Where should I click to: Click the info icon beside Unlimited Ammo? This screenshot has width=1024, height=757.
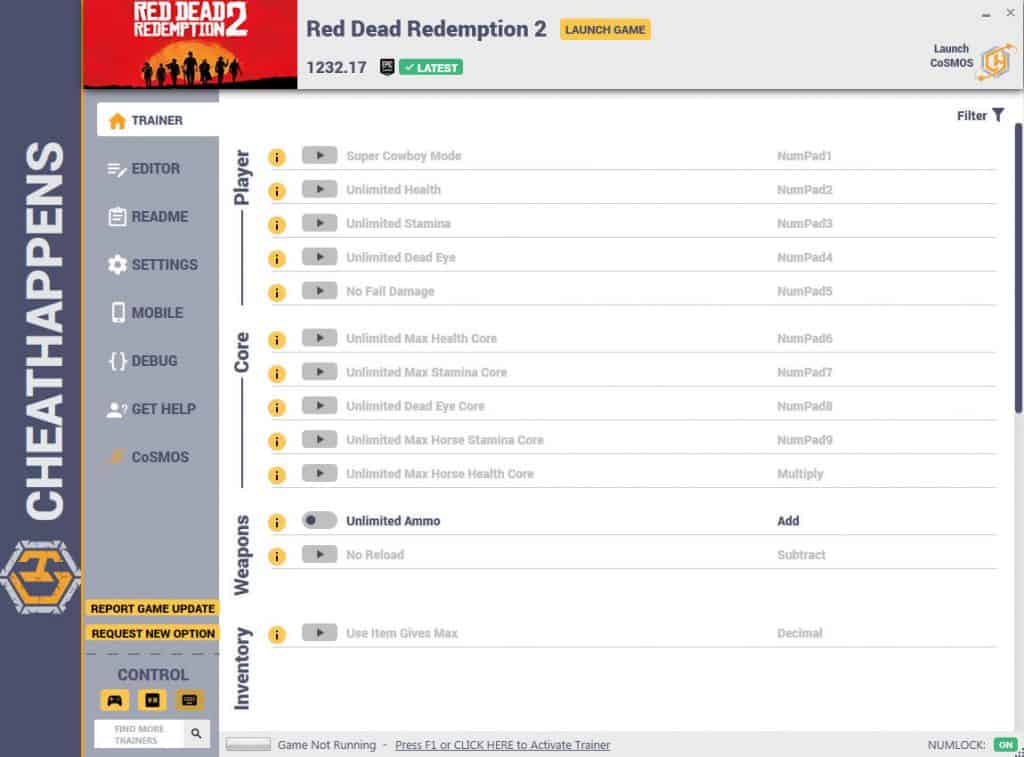coord(277,520)
